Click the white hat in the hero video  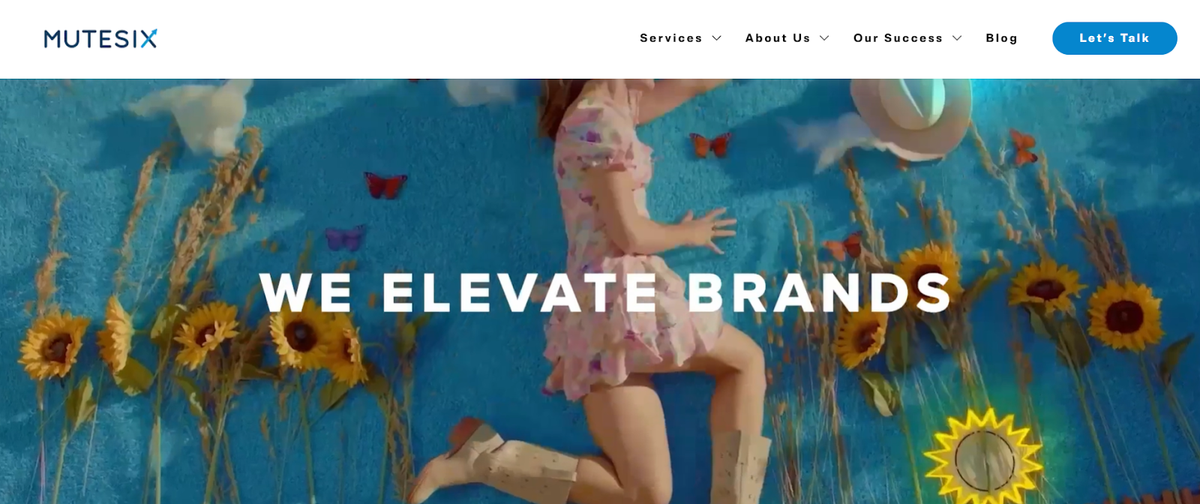(910, 115)
